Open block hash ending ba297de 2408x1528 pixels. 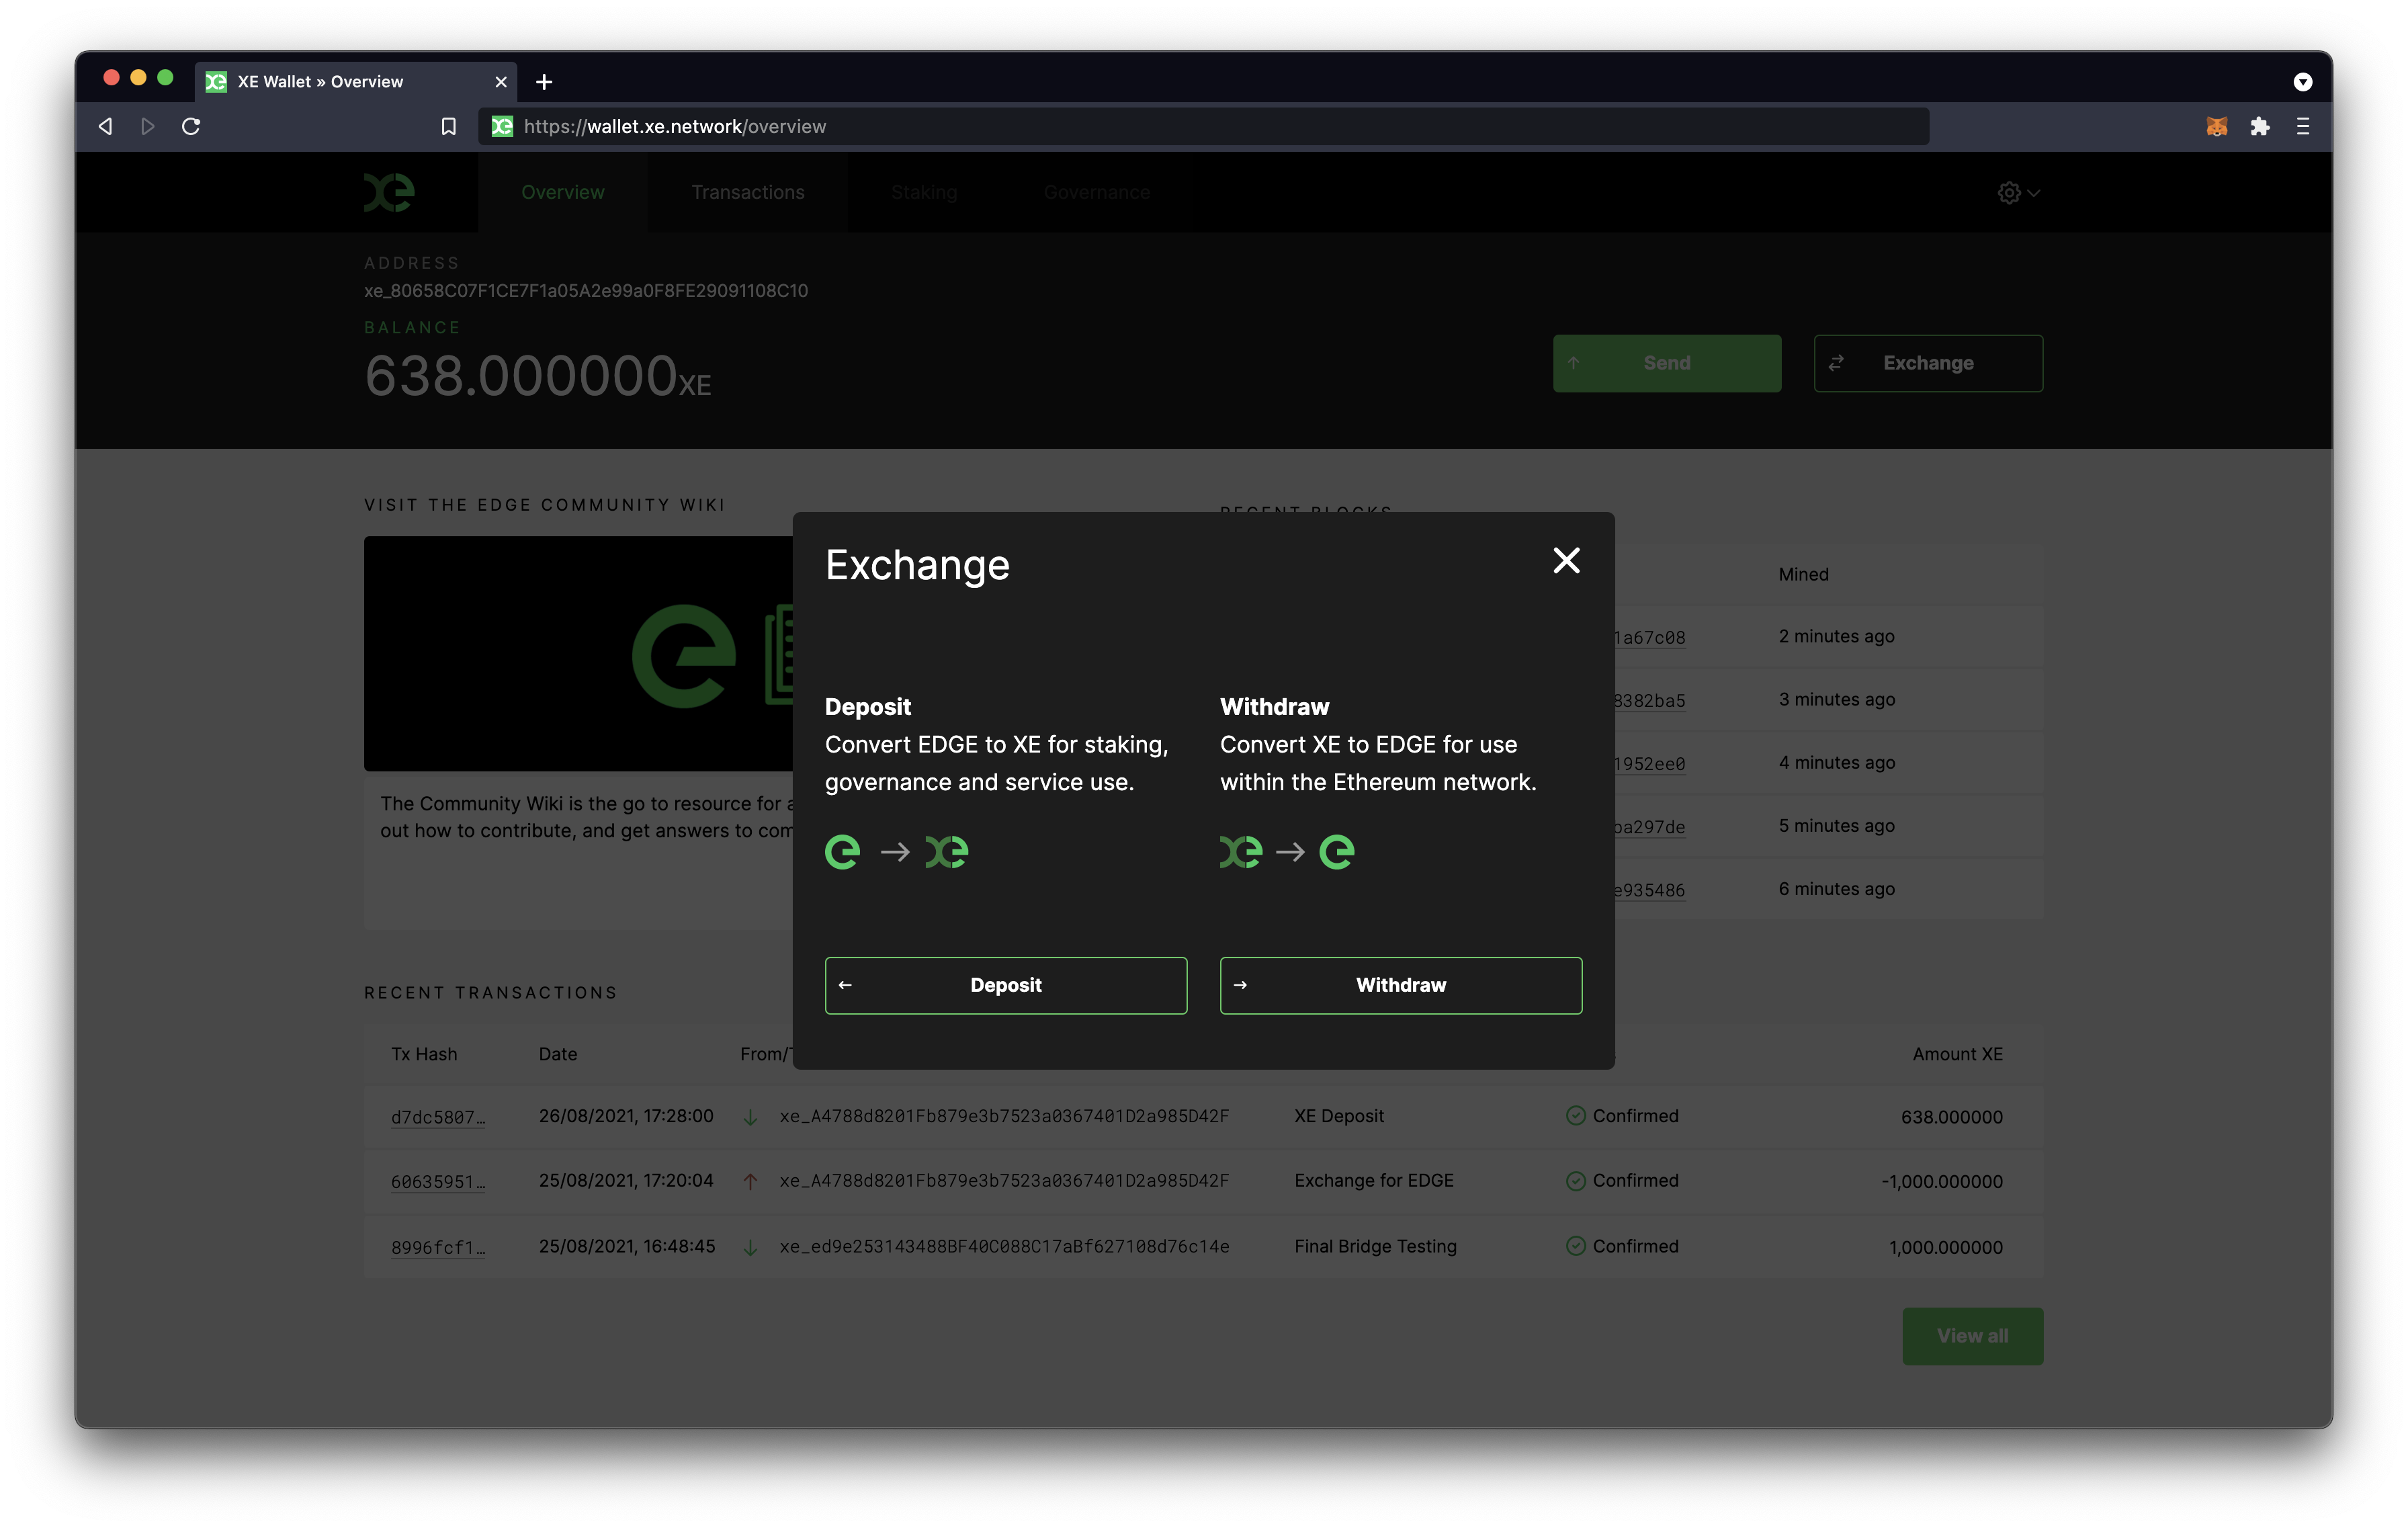pos(1650,827)
